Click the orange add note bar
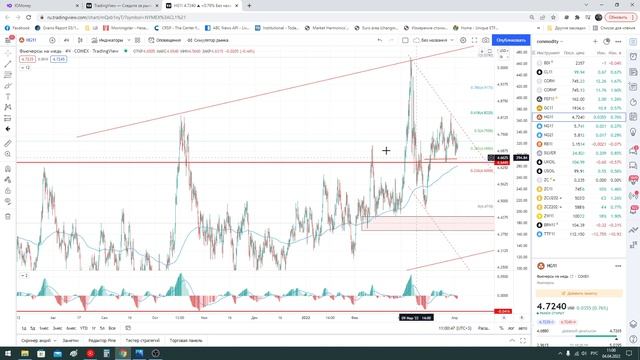Image resolution: width=640 pixels, height=360 pixels. point(579,293)
